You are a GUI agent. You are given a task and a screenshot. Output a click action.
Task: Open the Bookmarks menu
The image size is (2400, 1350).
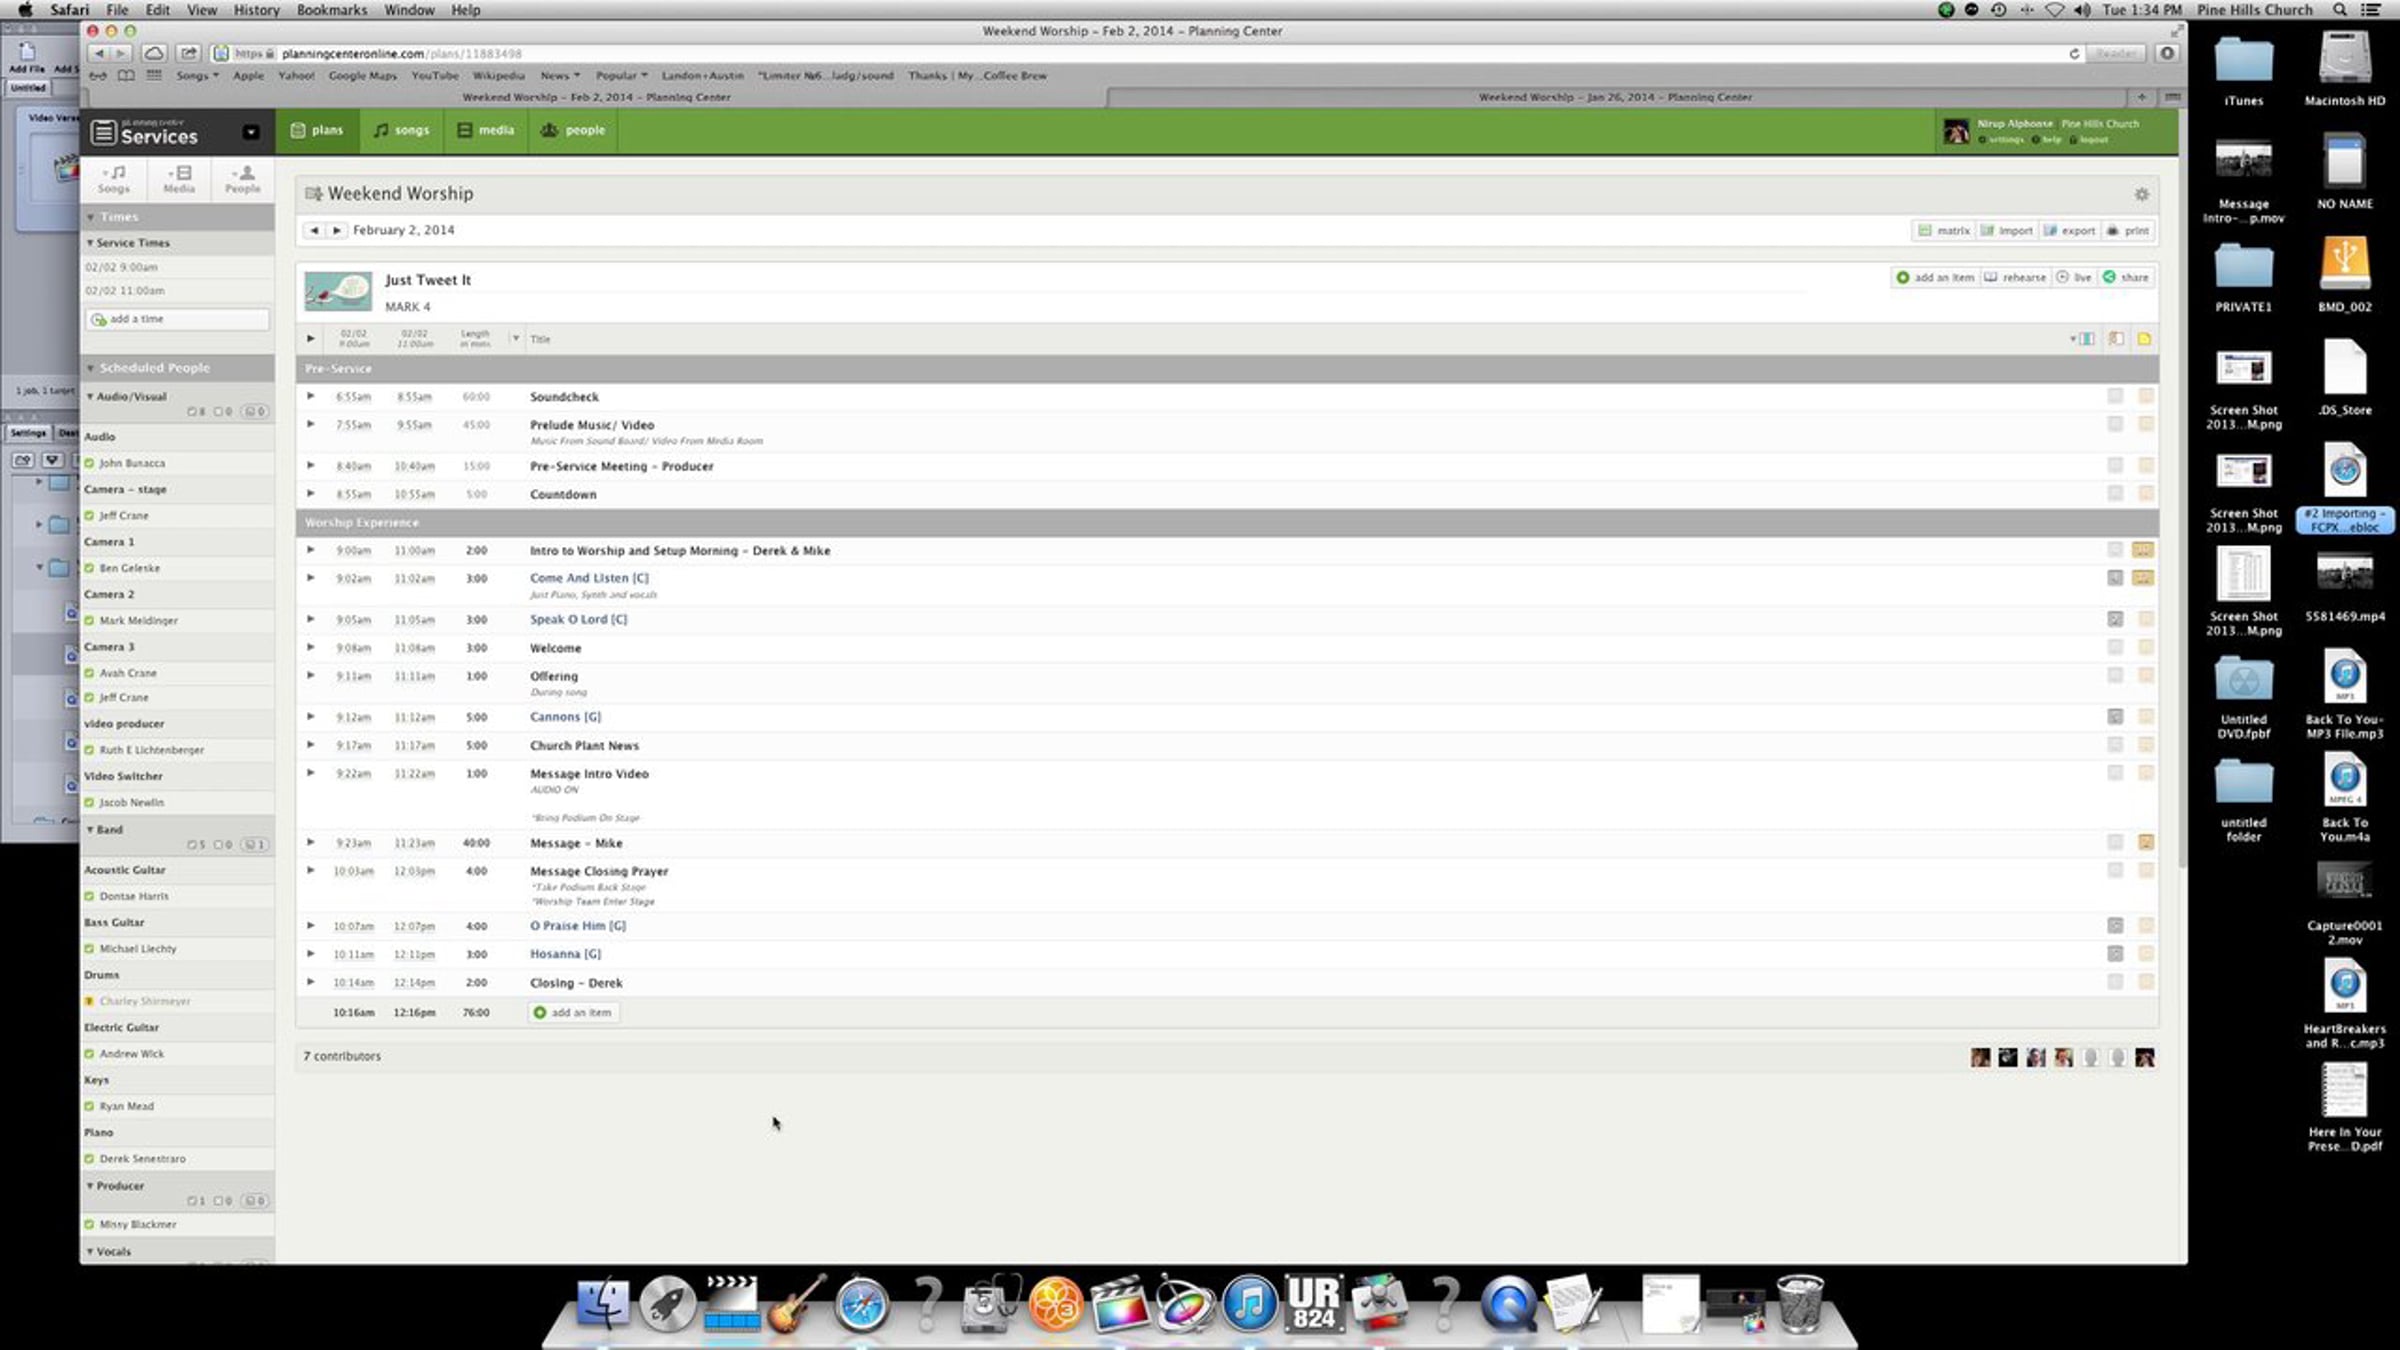331,10
